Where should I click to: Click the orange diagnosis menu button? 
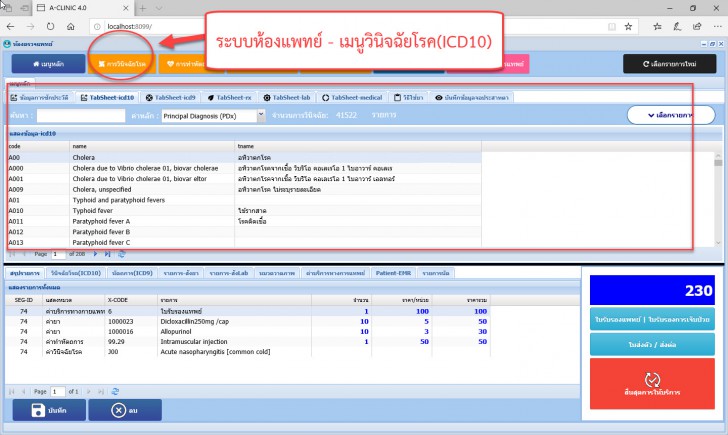click(x=122, y=64)
